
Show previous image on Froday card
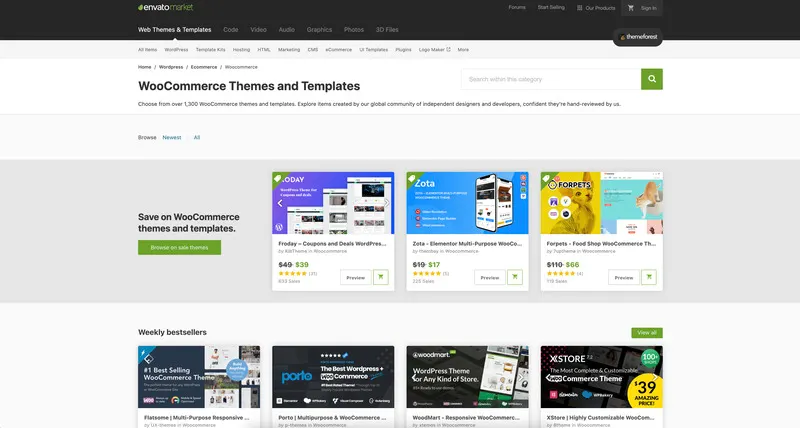(x=280, y=203)
